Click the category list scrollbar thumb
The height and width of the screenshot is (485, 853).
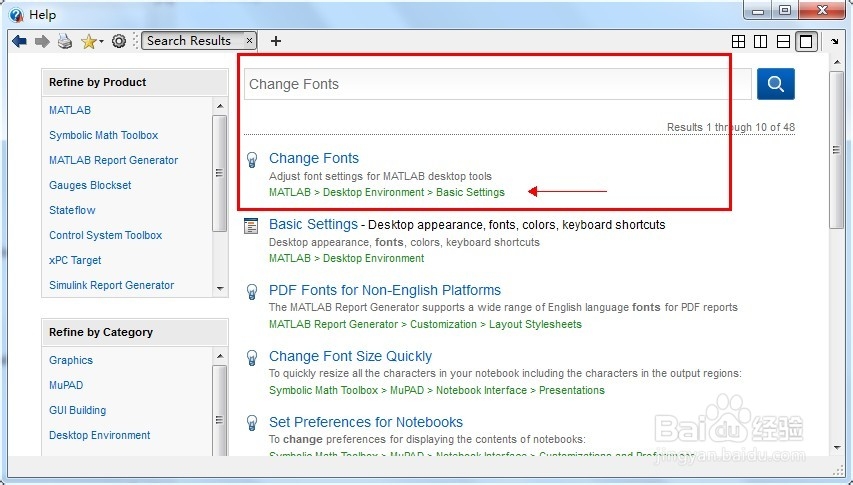point(220,412)
